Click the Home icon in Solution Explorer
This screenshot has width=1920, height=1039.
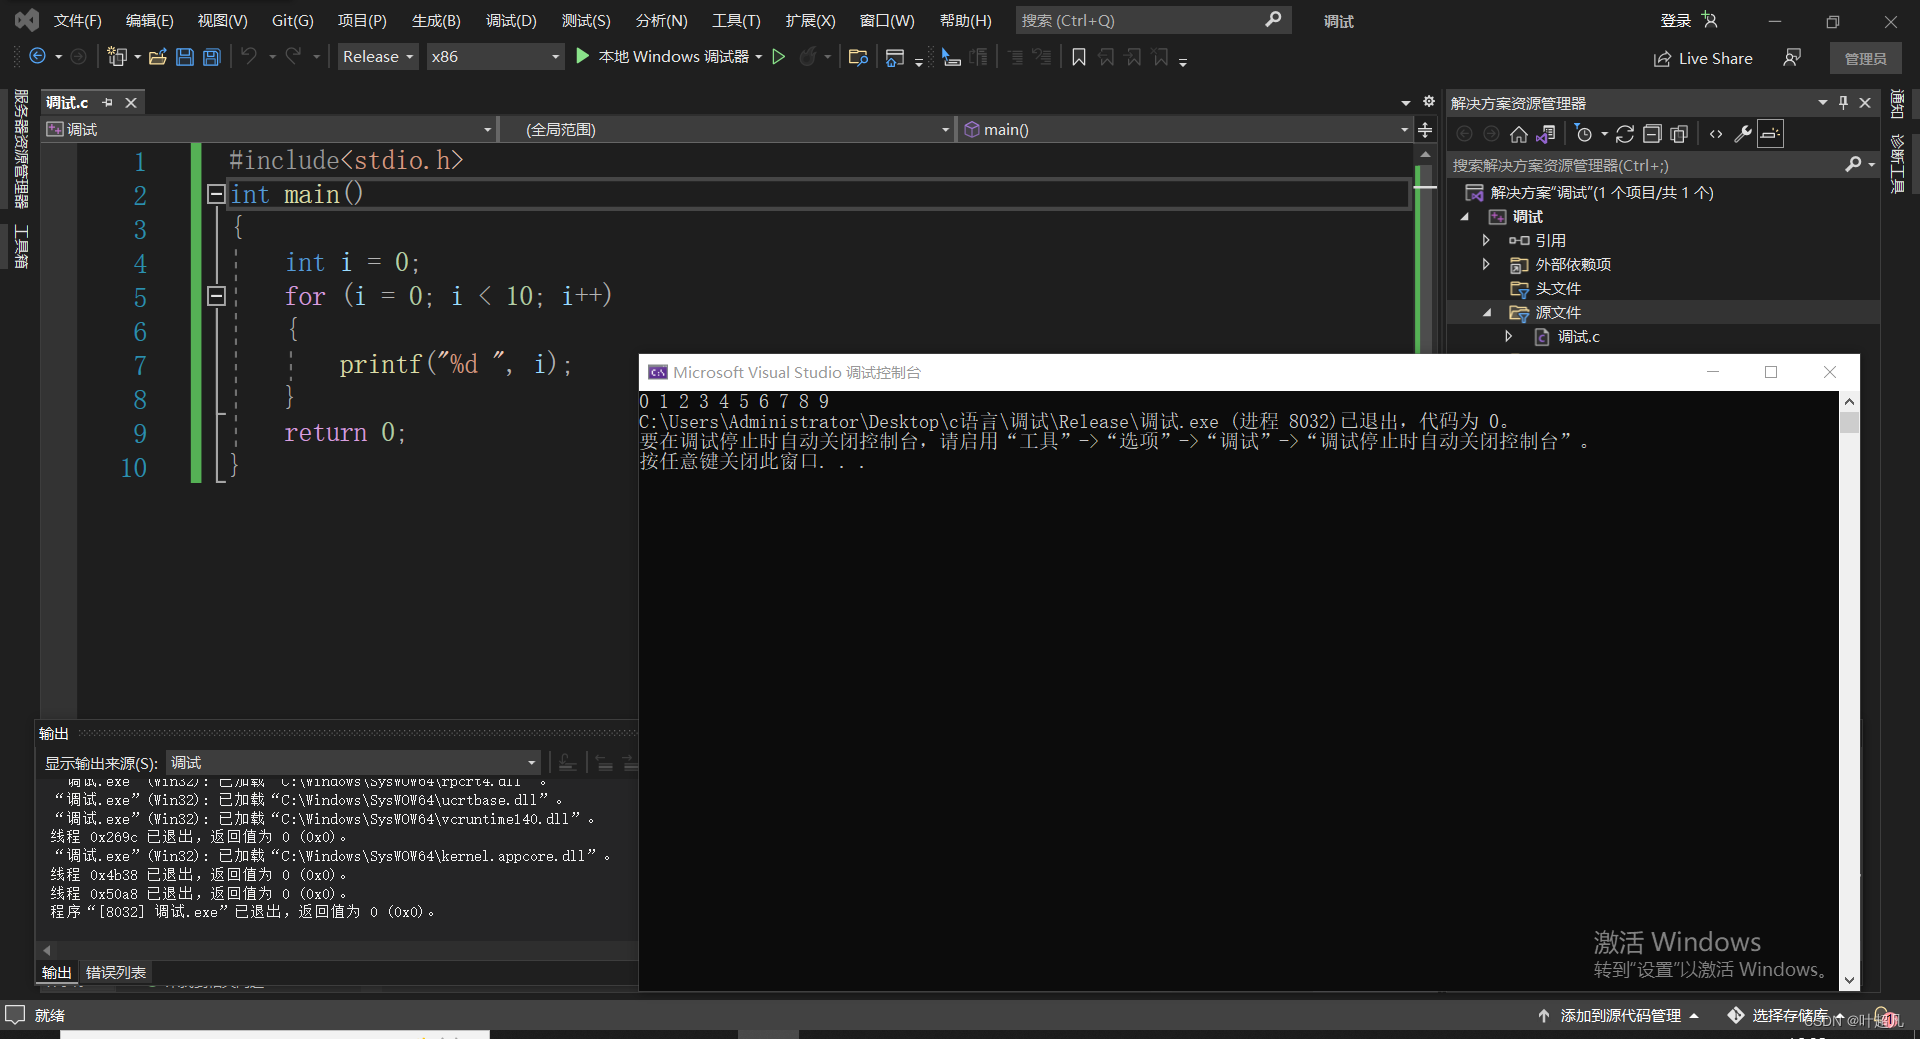1519,134
